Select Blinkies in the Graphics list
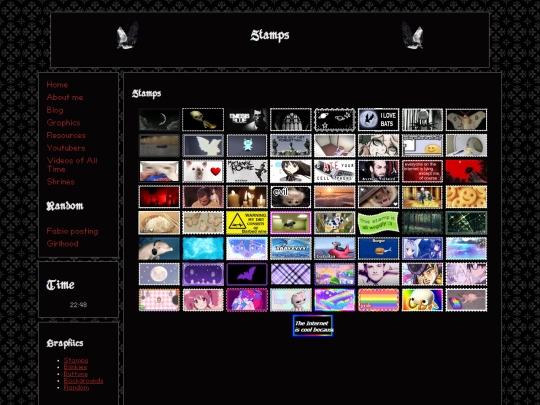Image resolution: width=540 pixels, height=405 pixels. click(x=75, y=367)
